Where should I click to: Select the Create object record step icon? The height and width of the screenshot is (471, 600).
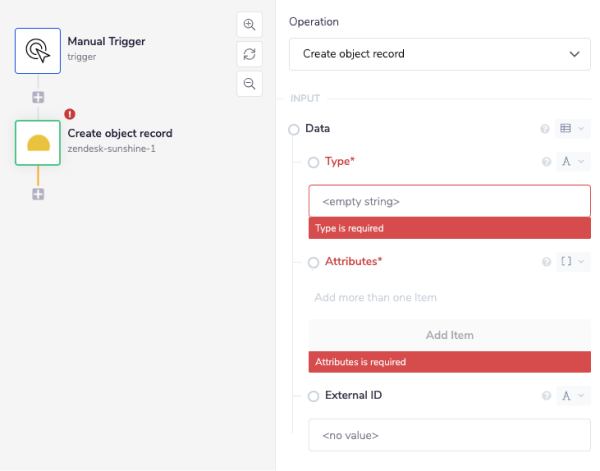(x=38, y=142)
